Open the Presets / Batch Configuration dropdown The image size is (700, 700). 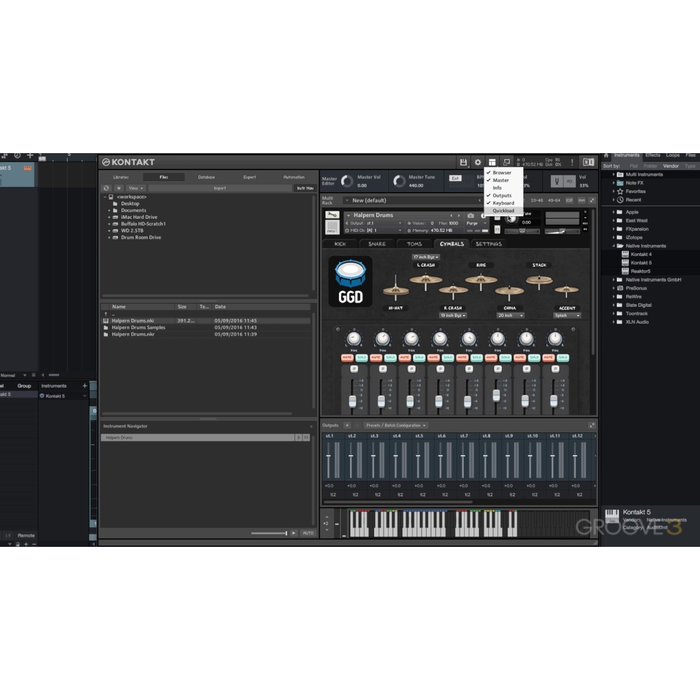click(396, 425)
